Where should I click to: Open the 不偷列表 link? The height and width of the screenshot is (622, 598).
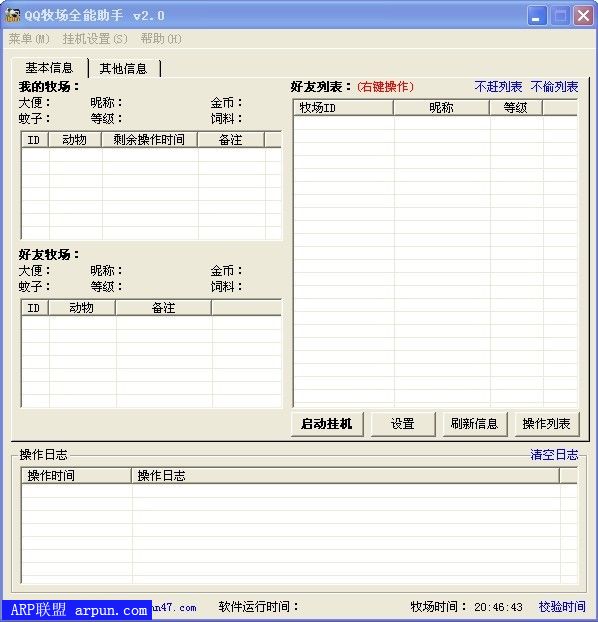click(554, 86)
